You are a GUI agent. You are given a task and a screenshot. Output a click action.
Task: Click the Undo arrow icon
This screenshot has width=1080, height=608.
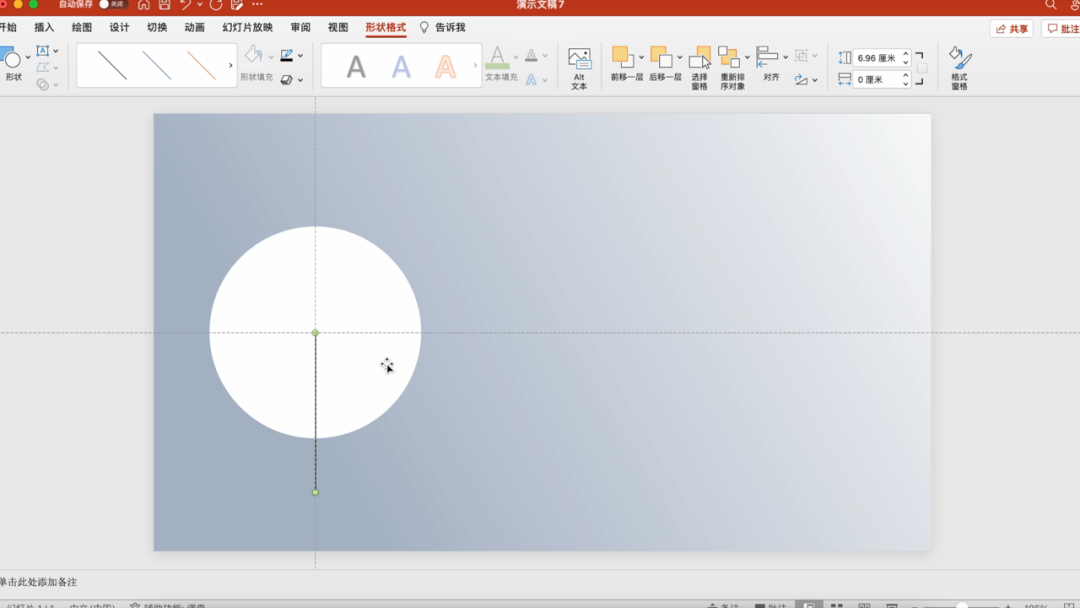tap(185, 5)
